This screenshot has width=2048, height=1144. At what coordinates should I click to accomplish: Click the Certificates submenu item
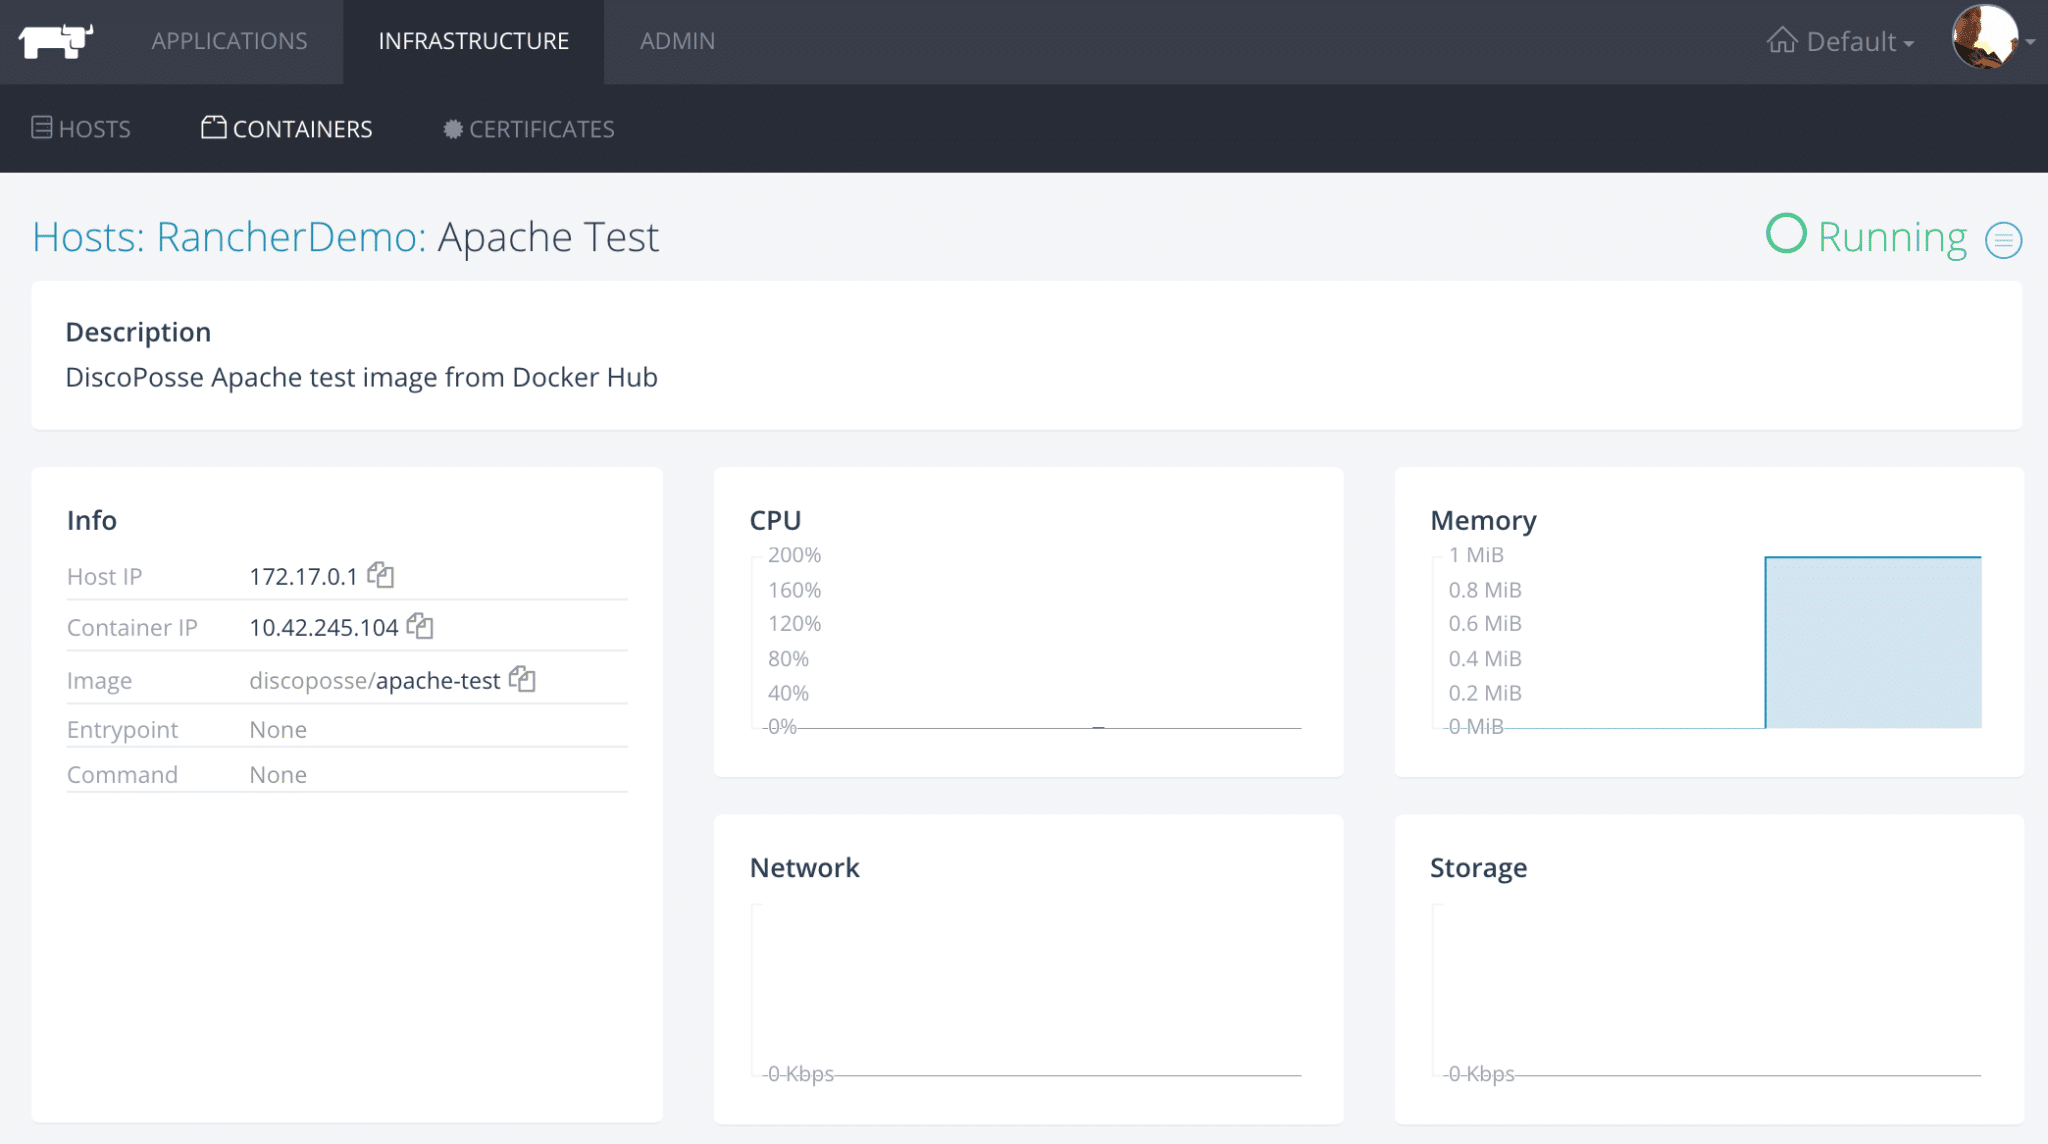tap(541, 129)
